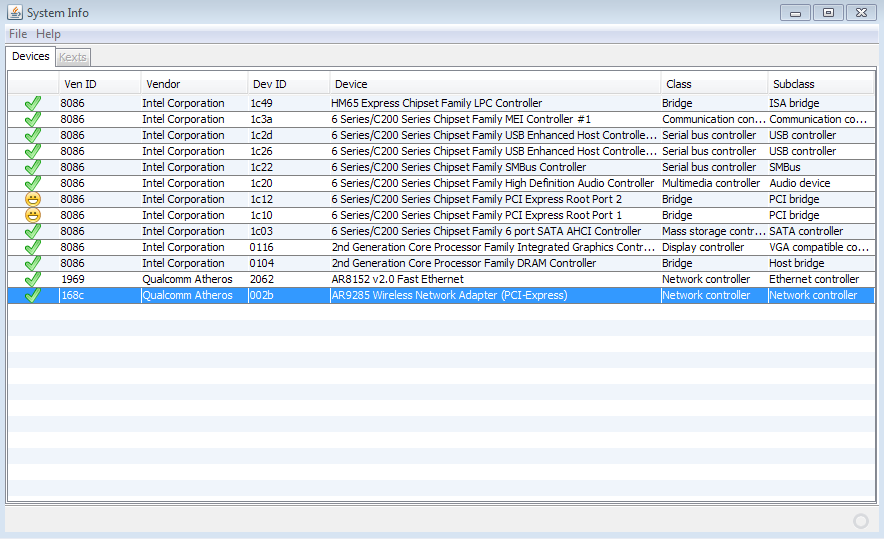Click Qualcomm Atheros vendor in AR8152 row
This screenshot has width=884, height=539.
[195, 279]
